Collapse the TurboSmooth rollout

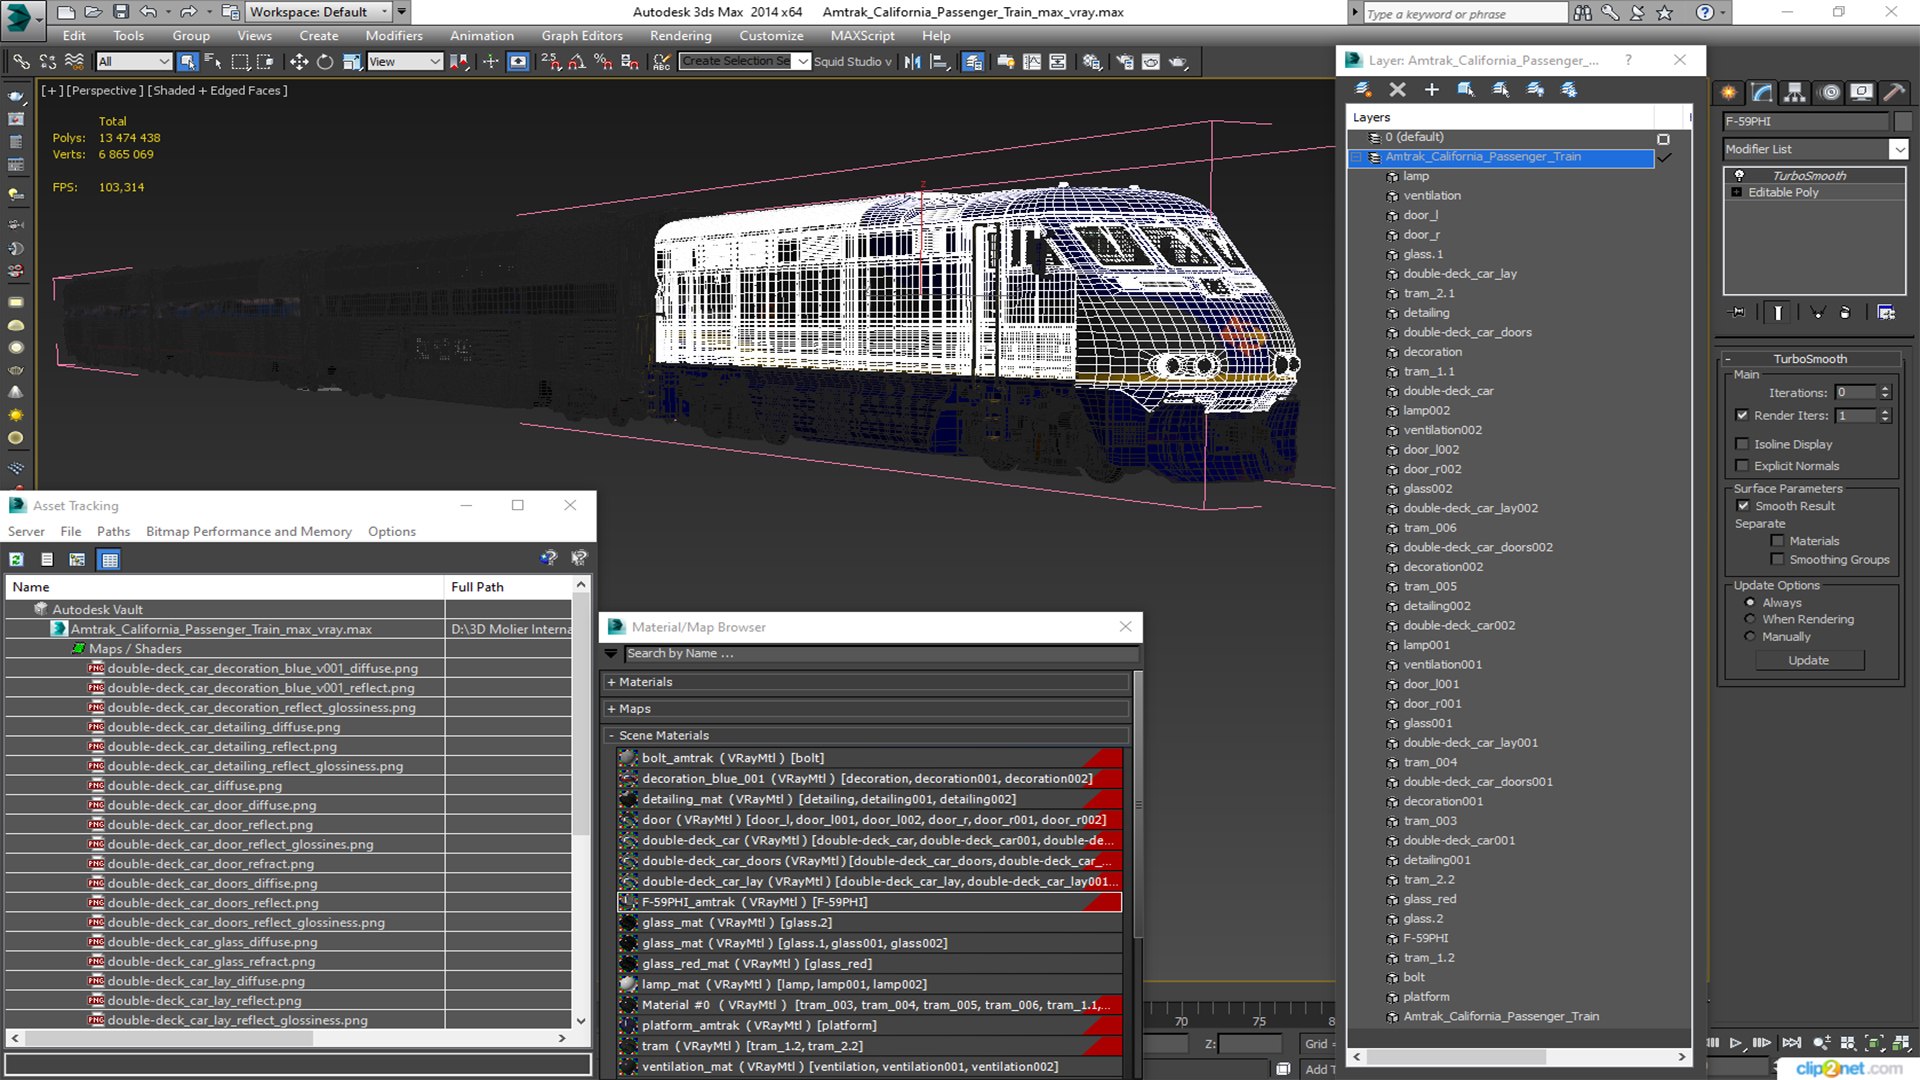[1810, 359]
